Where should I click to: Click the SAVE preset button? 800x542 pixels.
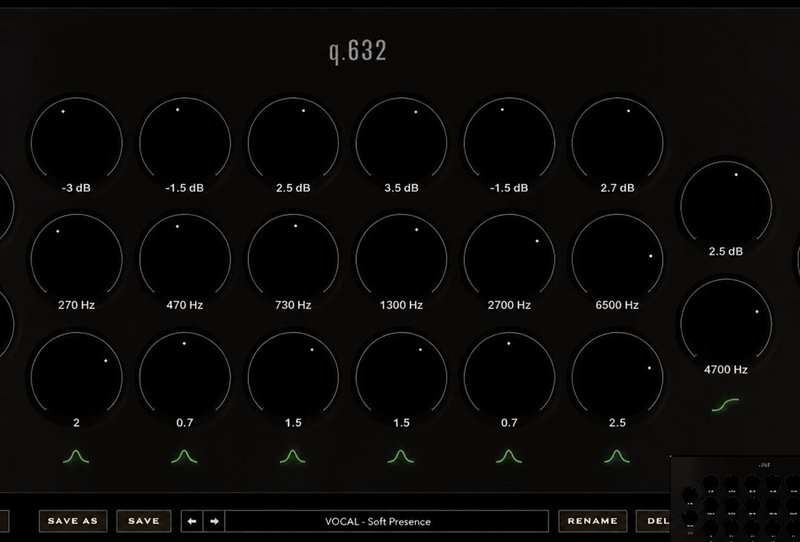pyautogui.click(x=143, y=521)
